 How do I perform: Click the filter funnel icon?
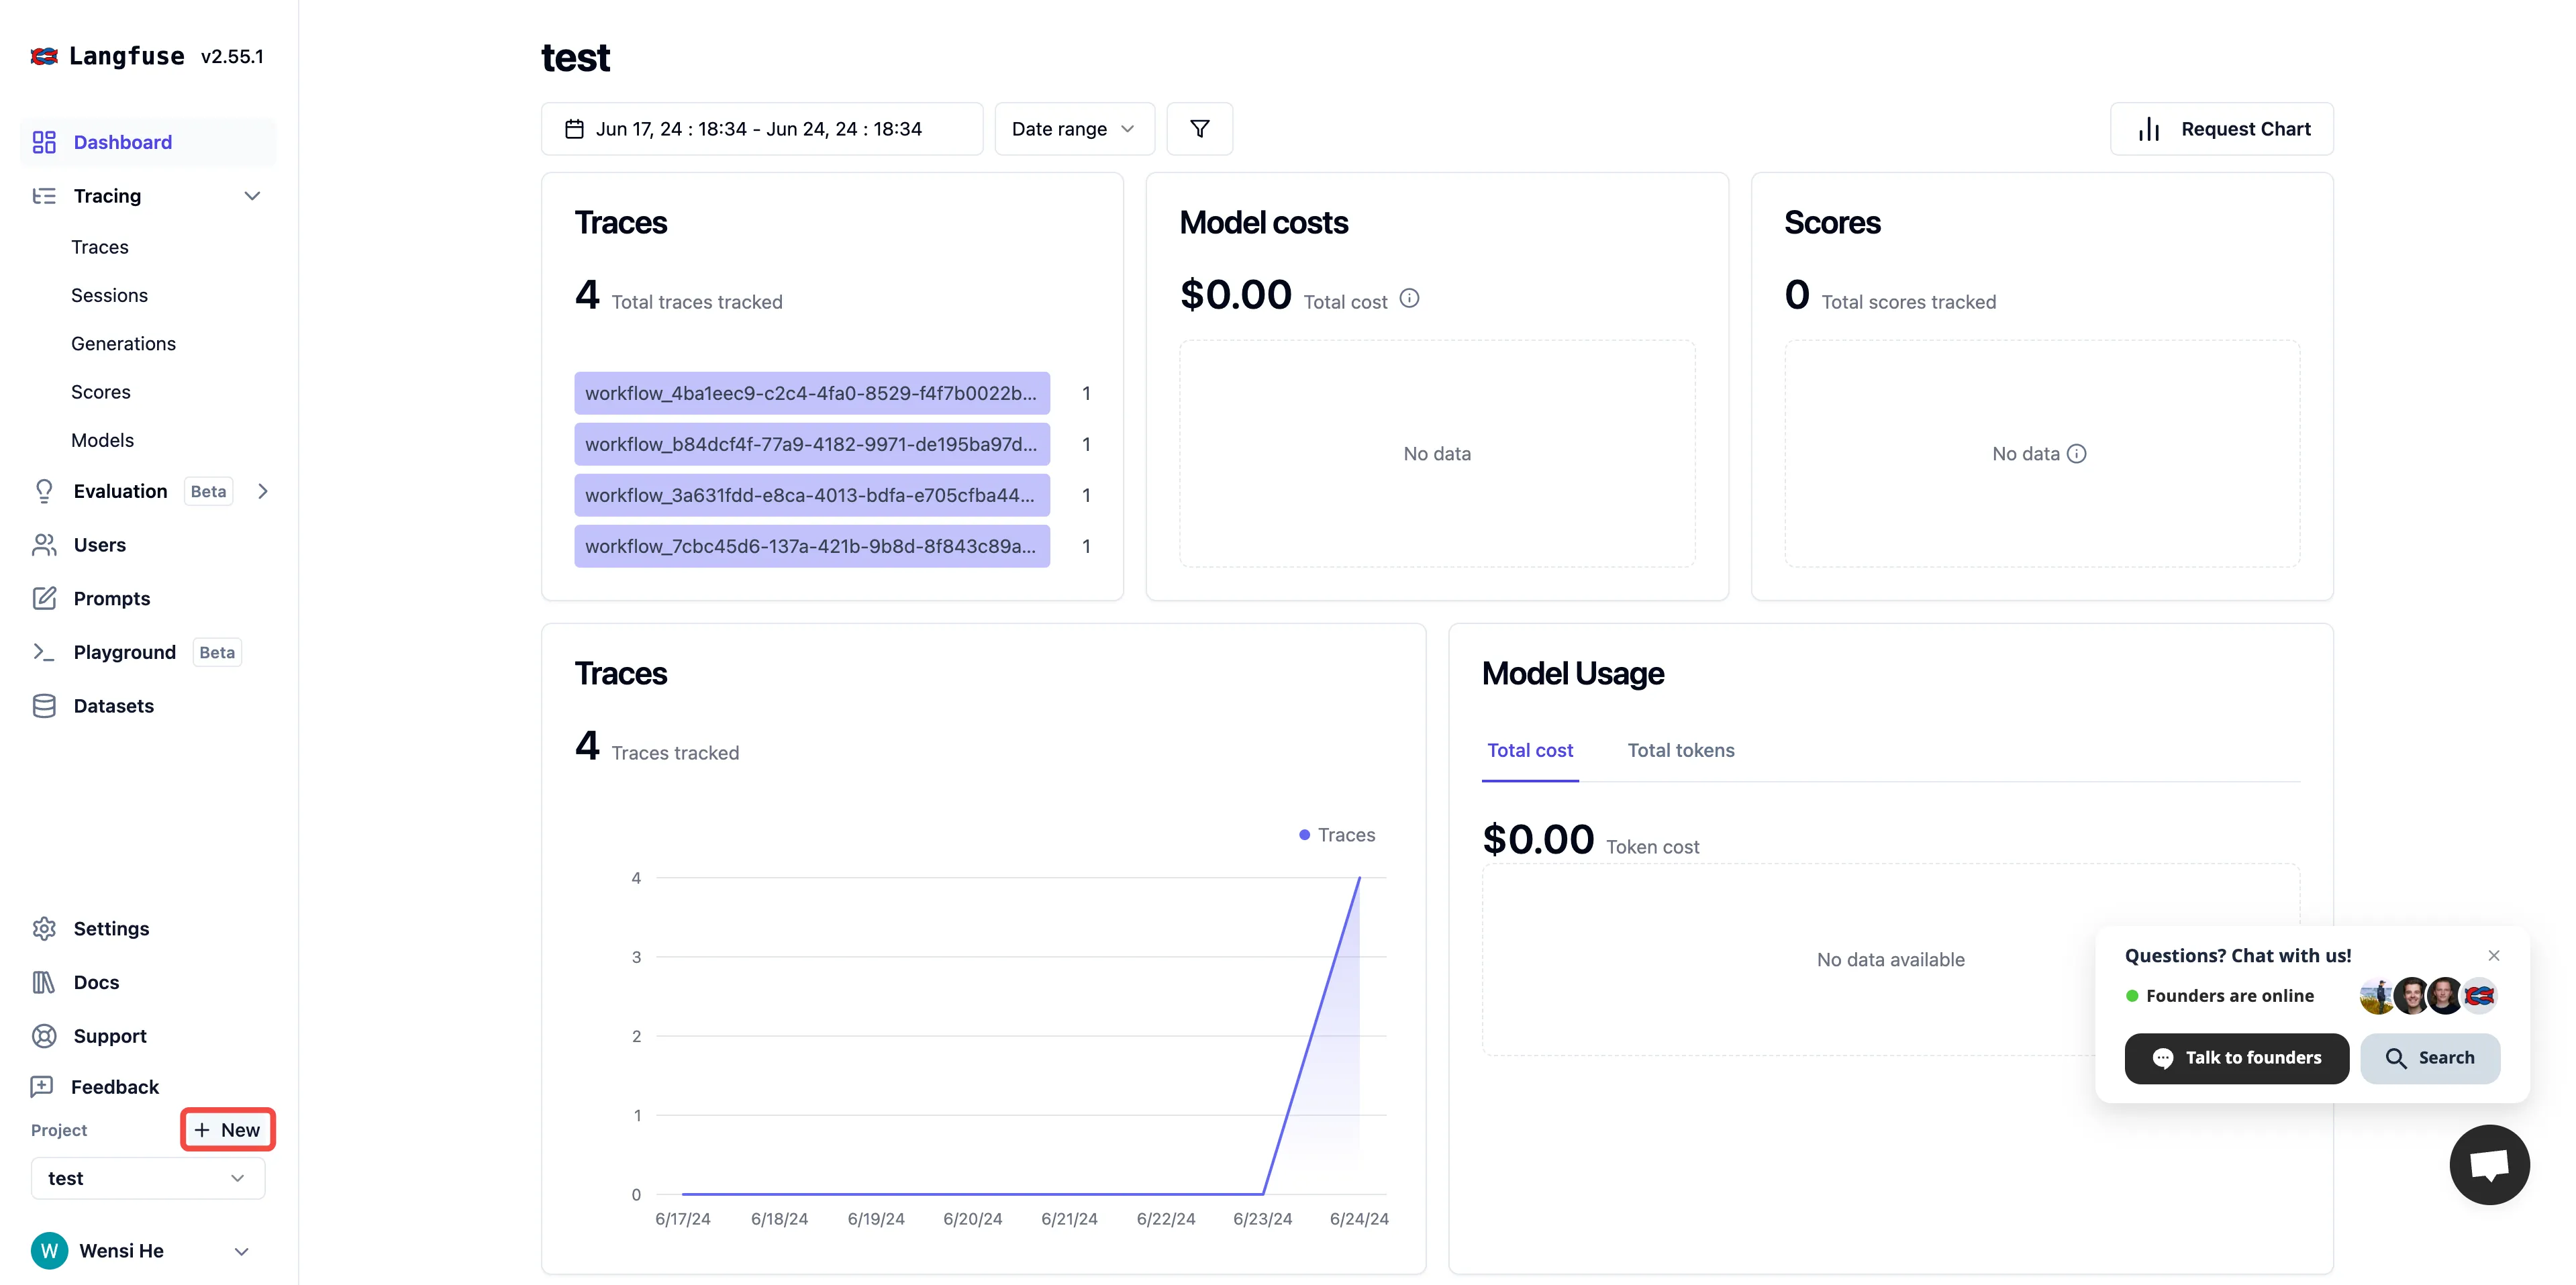(1199, 129)
